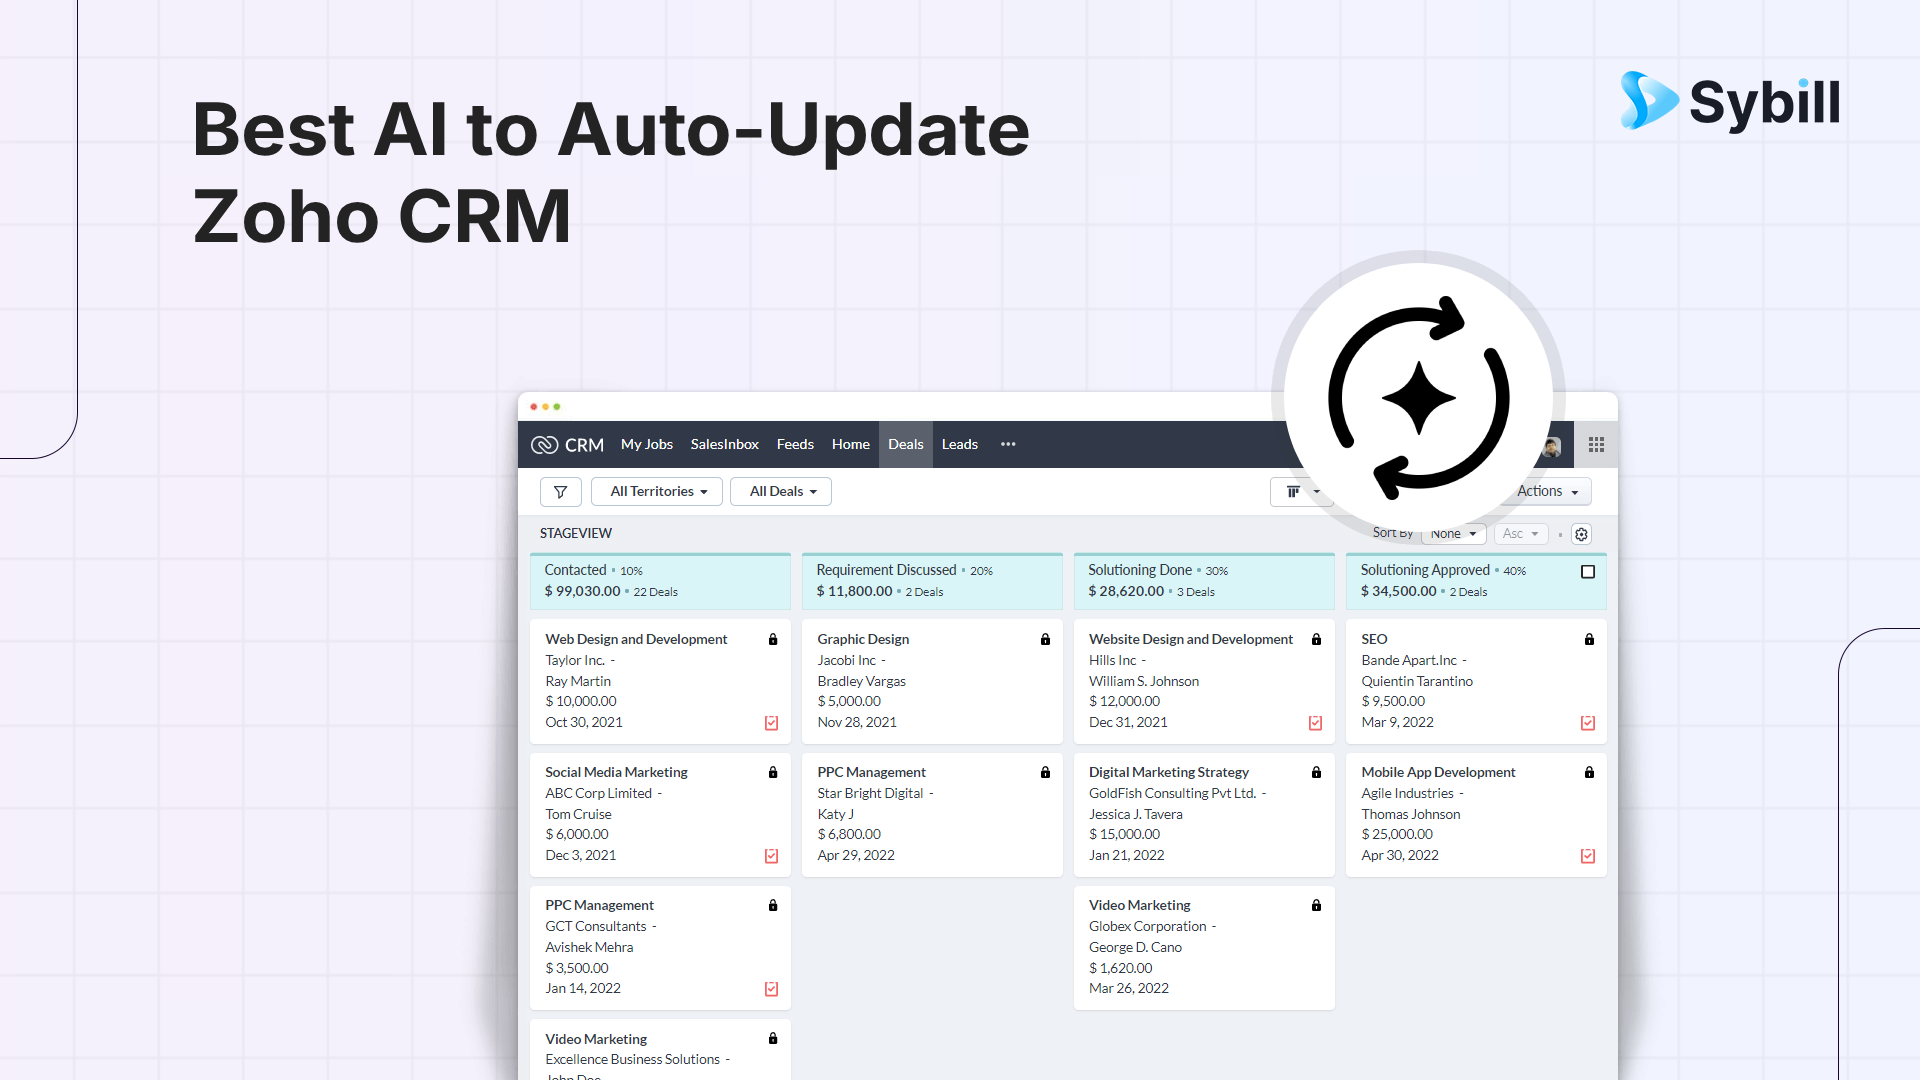Open the Graphic Design deal
The height and width of the screenshot is (1080, 1920).
point(863,640)
